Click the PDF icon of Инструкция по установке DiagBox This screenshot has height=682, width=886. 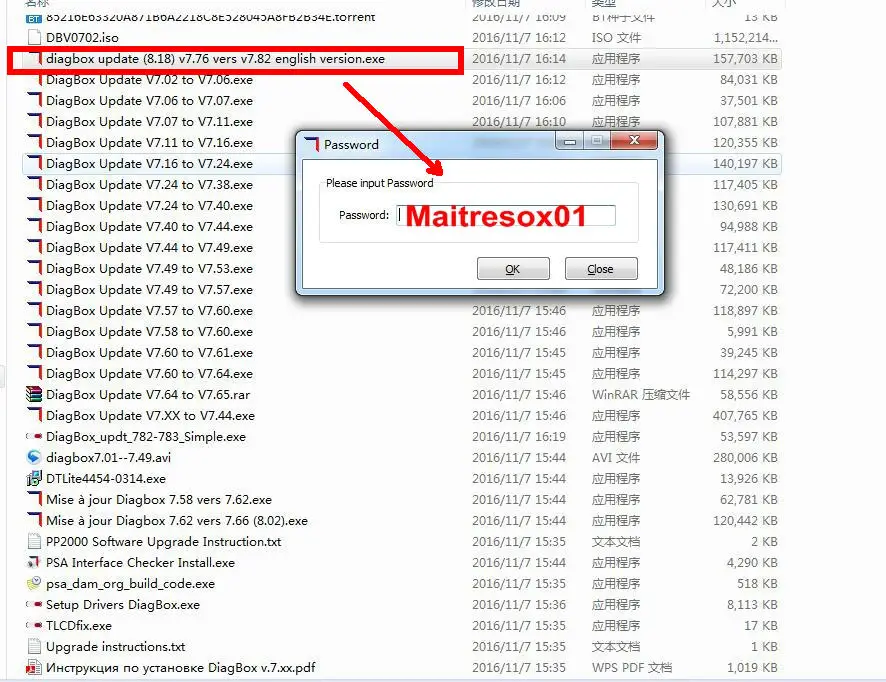pyautogui.click(x=34, y=667)
